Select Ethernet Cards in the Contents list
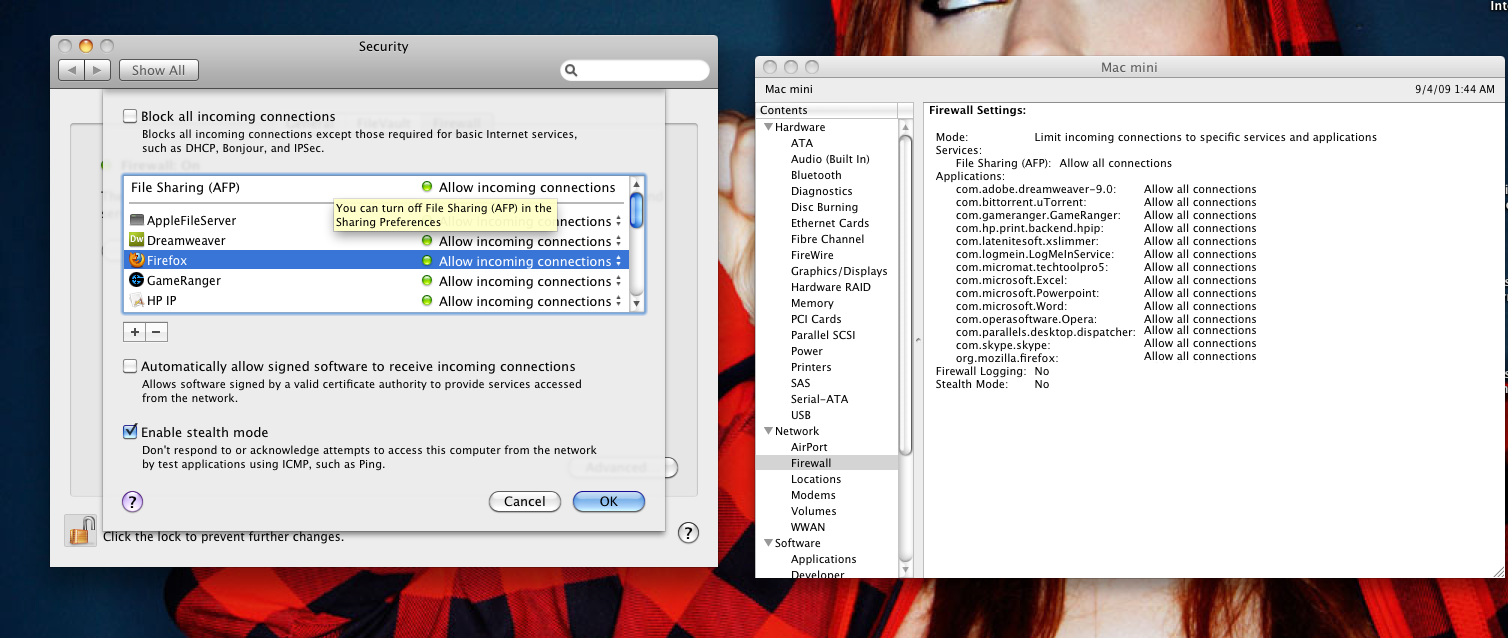Image resolution: width=1508 pixels, height=638 pixels. point(830,223)
